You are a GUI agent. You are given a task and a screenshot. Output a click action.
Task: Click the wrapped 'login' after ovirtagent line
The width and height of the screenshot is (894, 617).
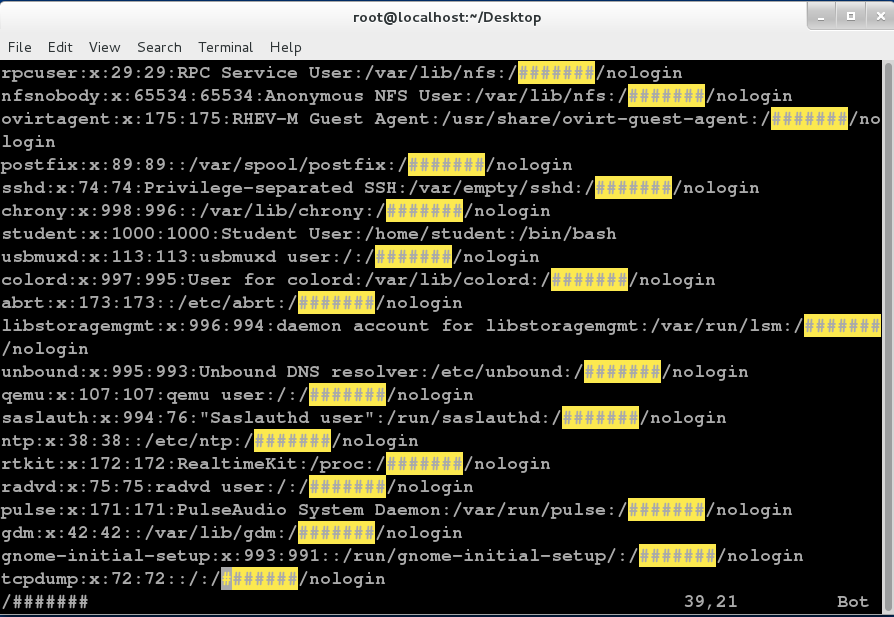[x=29, y=142]
